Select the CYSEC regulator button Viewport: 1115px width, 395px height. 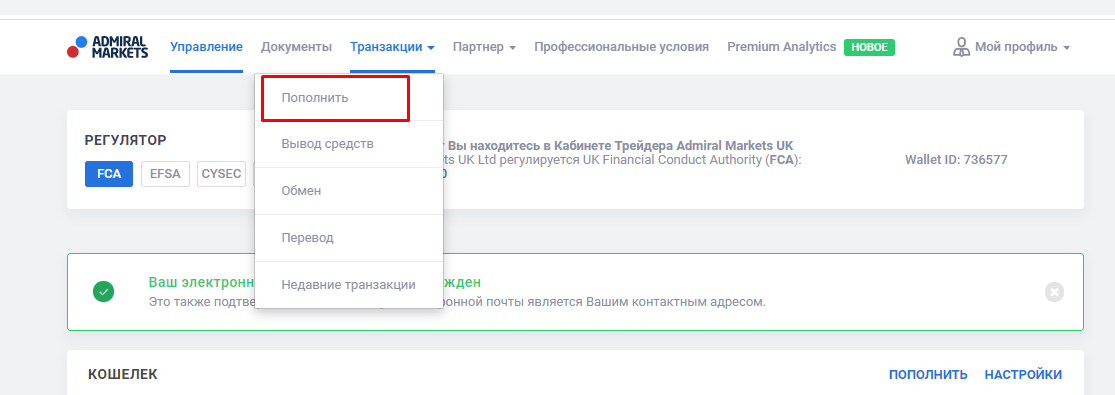click(221, 174)
